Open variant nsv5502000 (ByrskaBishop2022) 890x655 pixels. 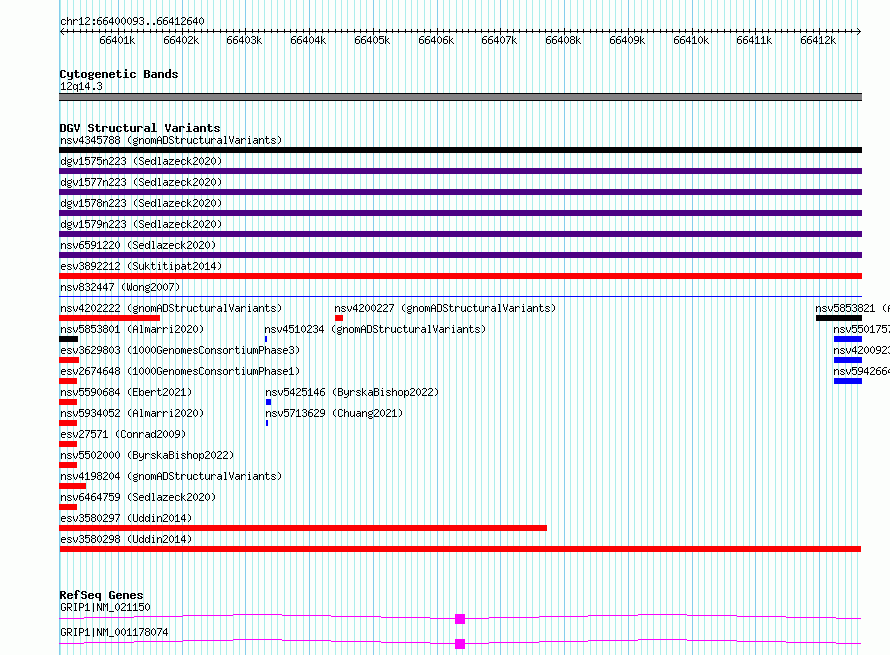click(x=147, y=455)
